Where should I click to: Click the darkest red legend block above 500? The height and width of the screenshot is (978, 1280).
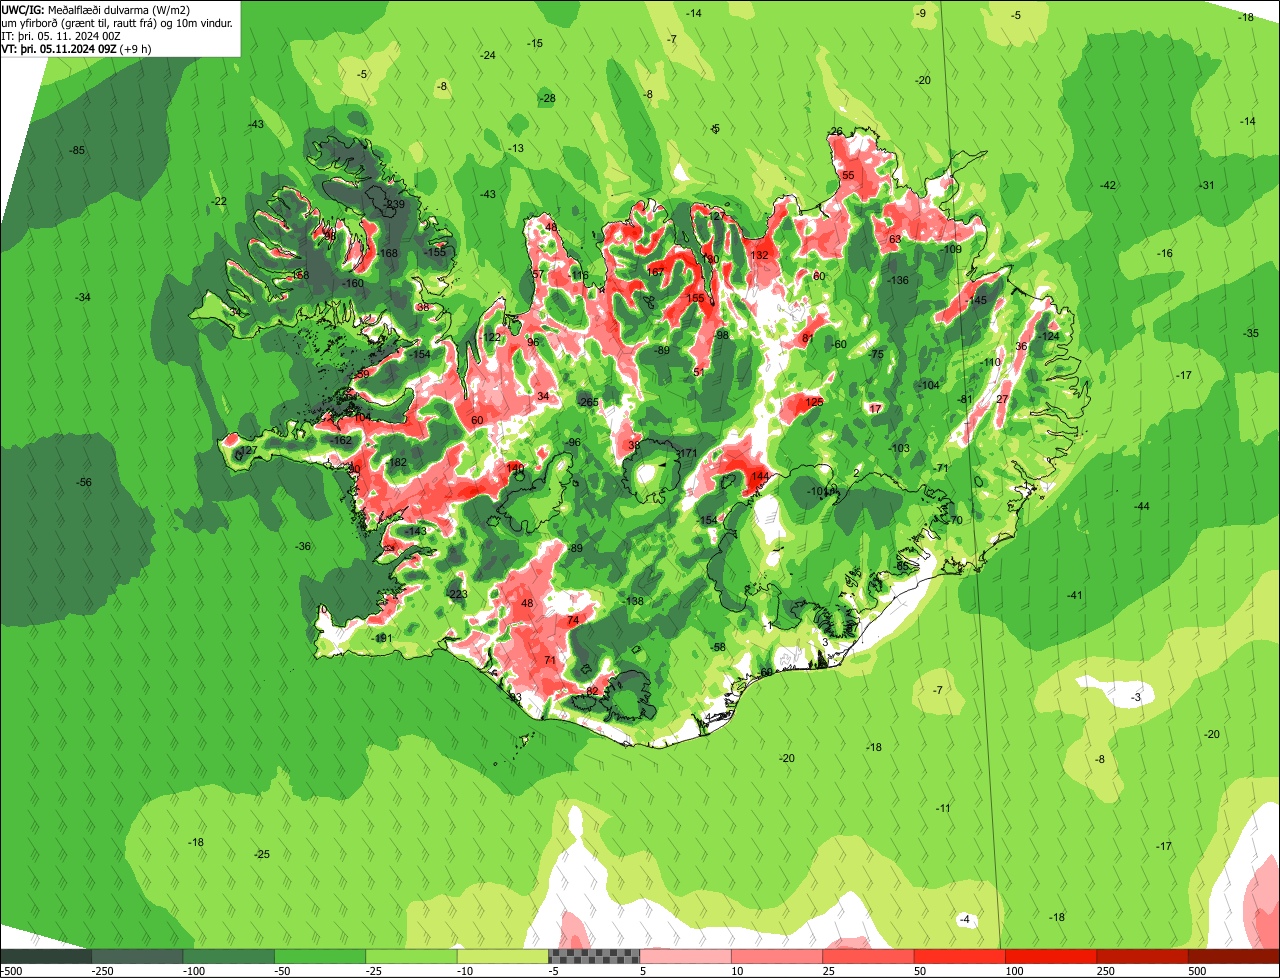(1234, 955)
